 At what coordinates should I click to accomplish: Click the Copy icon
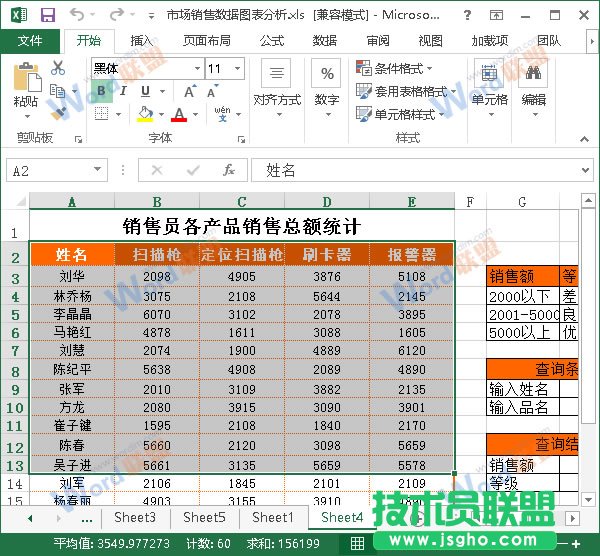58,91
